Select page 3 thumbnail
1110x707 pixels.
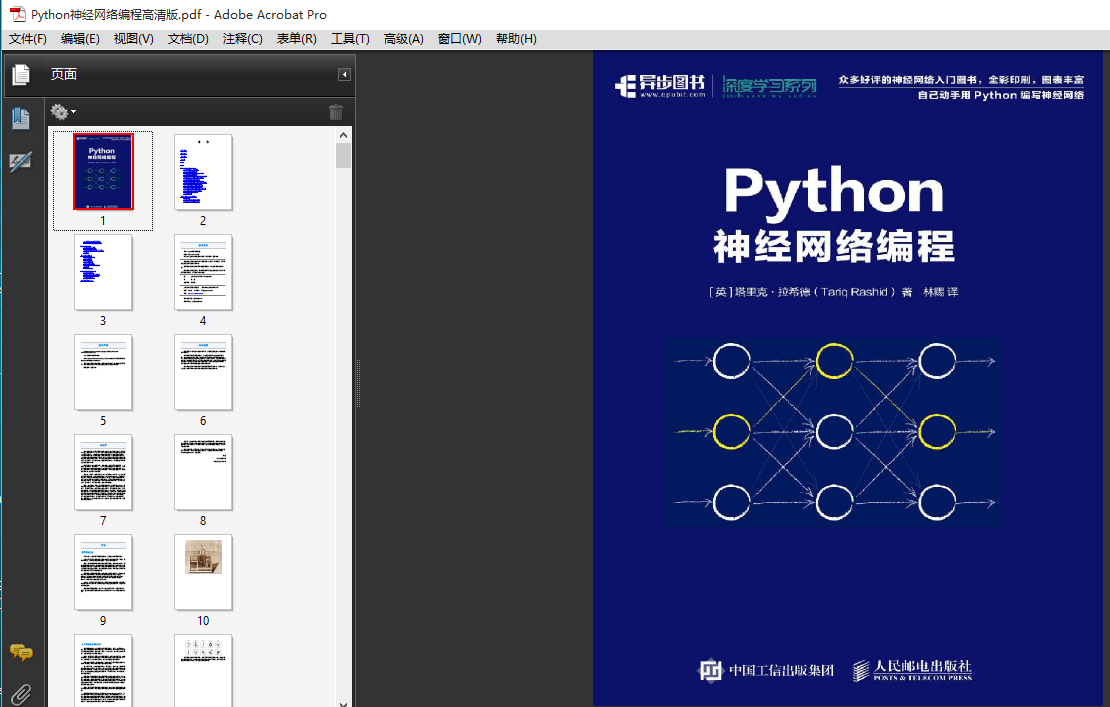click(x=103, y=272)
